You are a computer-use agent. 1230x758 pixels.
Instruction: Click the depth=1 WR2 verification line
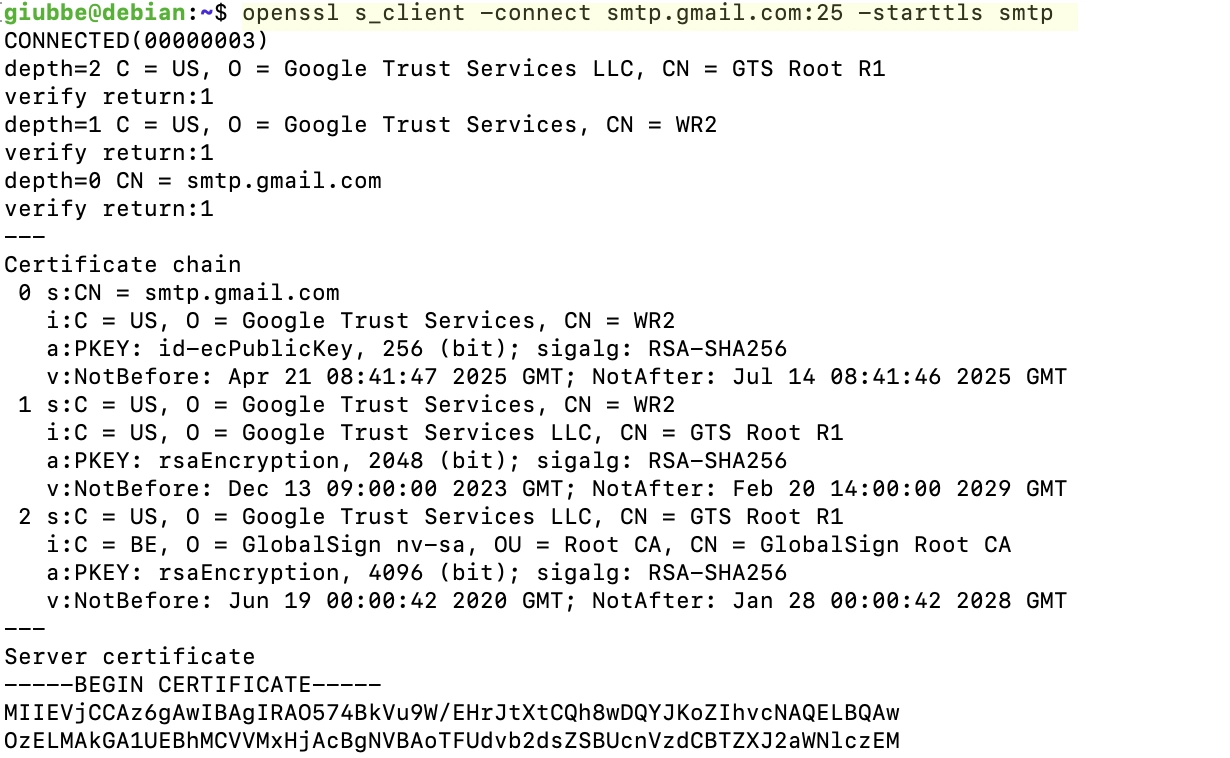(x=360, y=125)
